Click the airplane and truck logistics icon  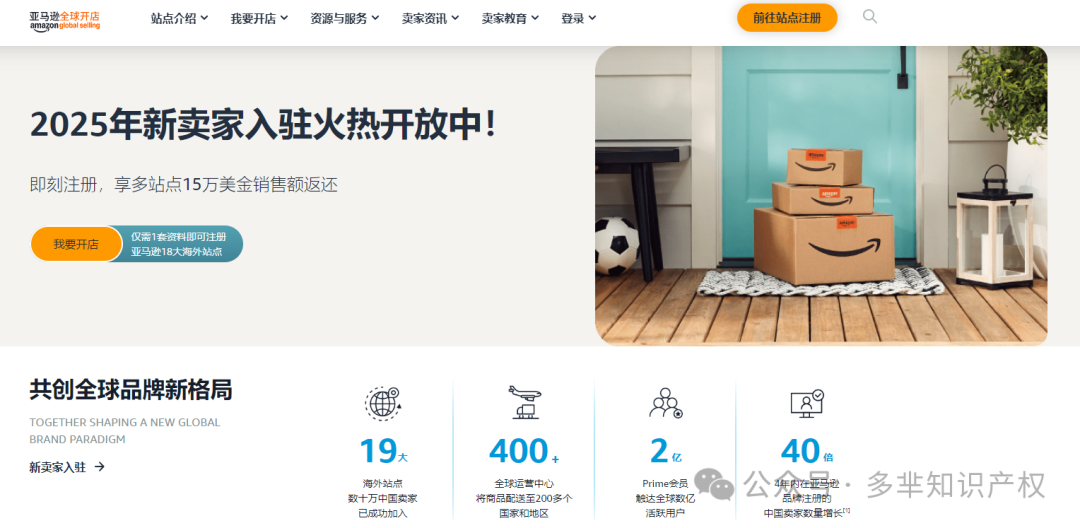524,402
